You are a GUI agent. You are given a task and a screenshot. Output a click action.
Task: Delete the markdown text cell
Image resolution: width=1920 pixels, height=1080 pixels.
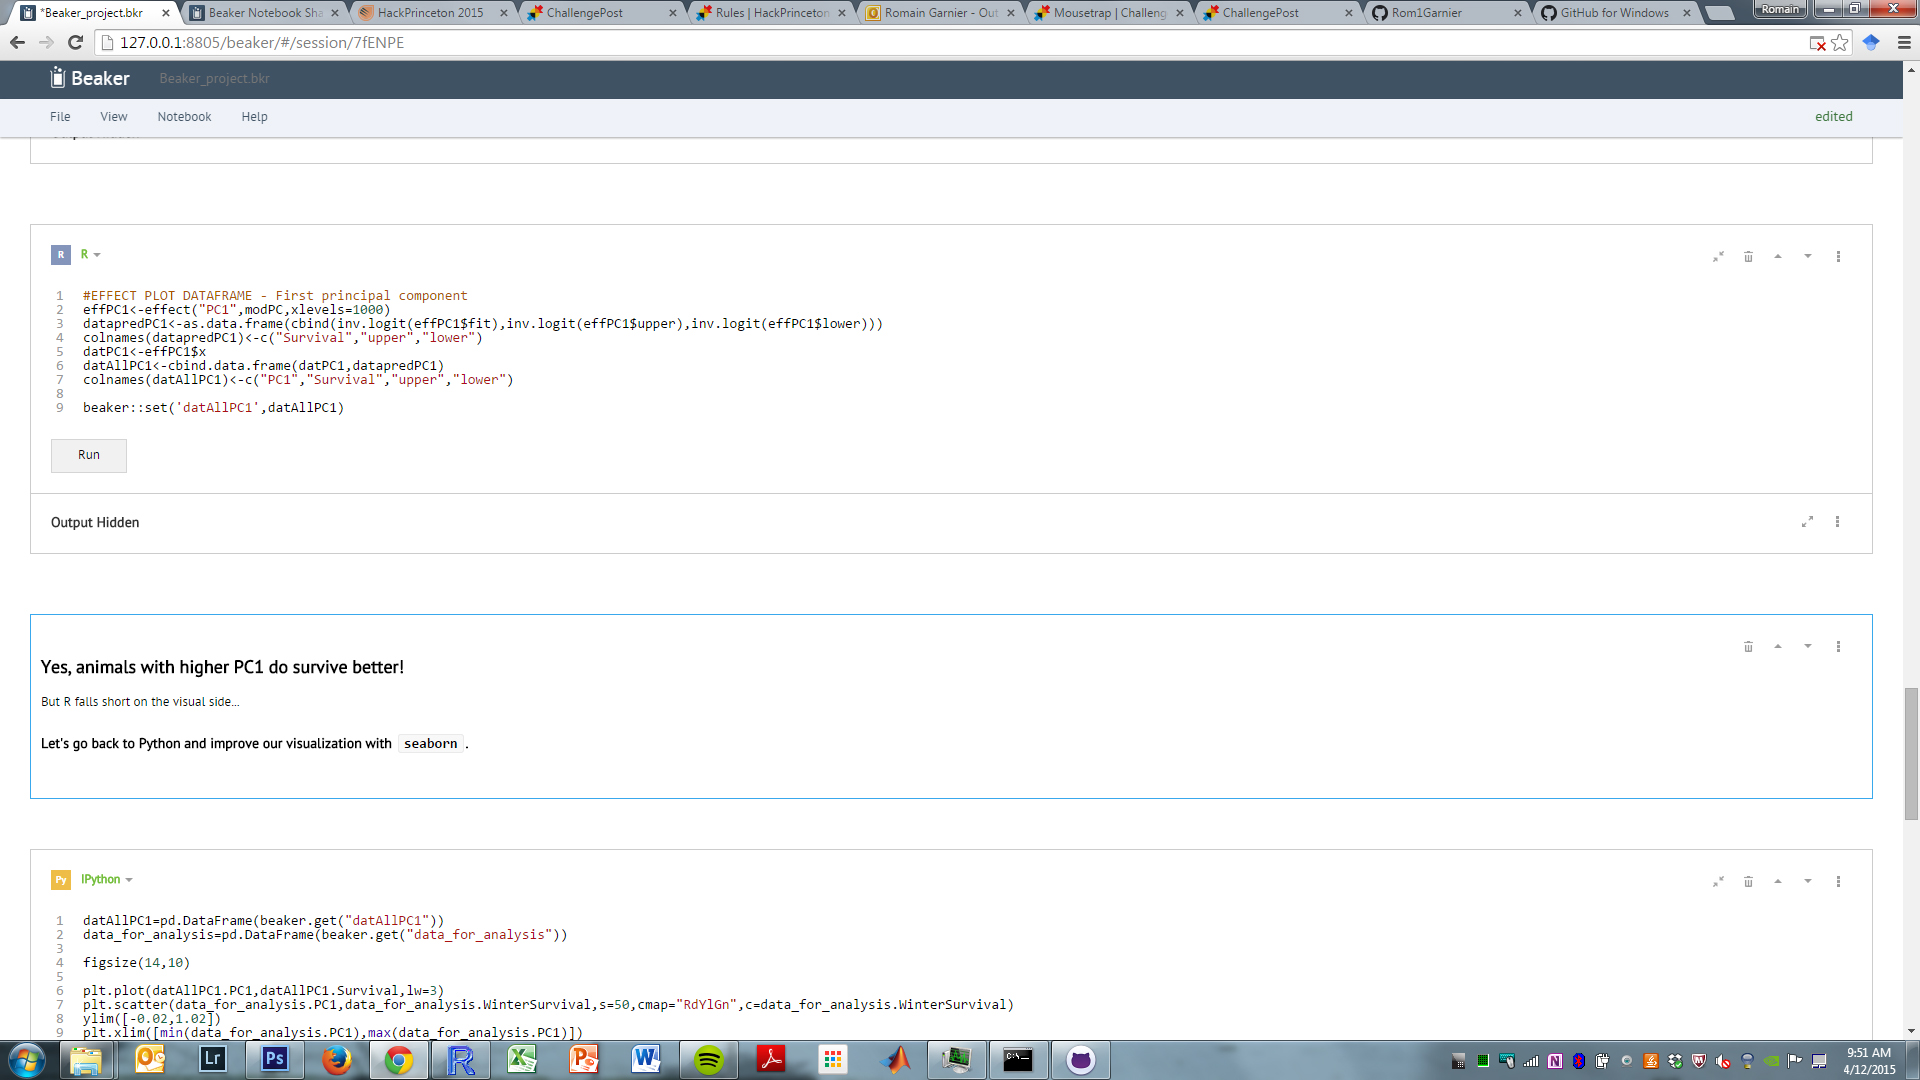point(1748,647)
